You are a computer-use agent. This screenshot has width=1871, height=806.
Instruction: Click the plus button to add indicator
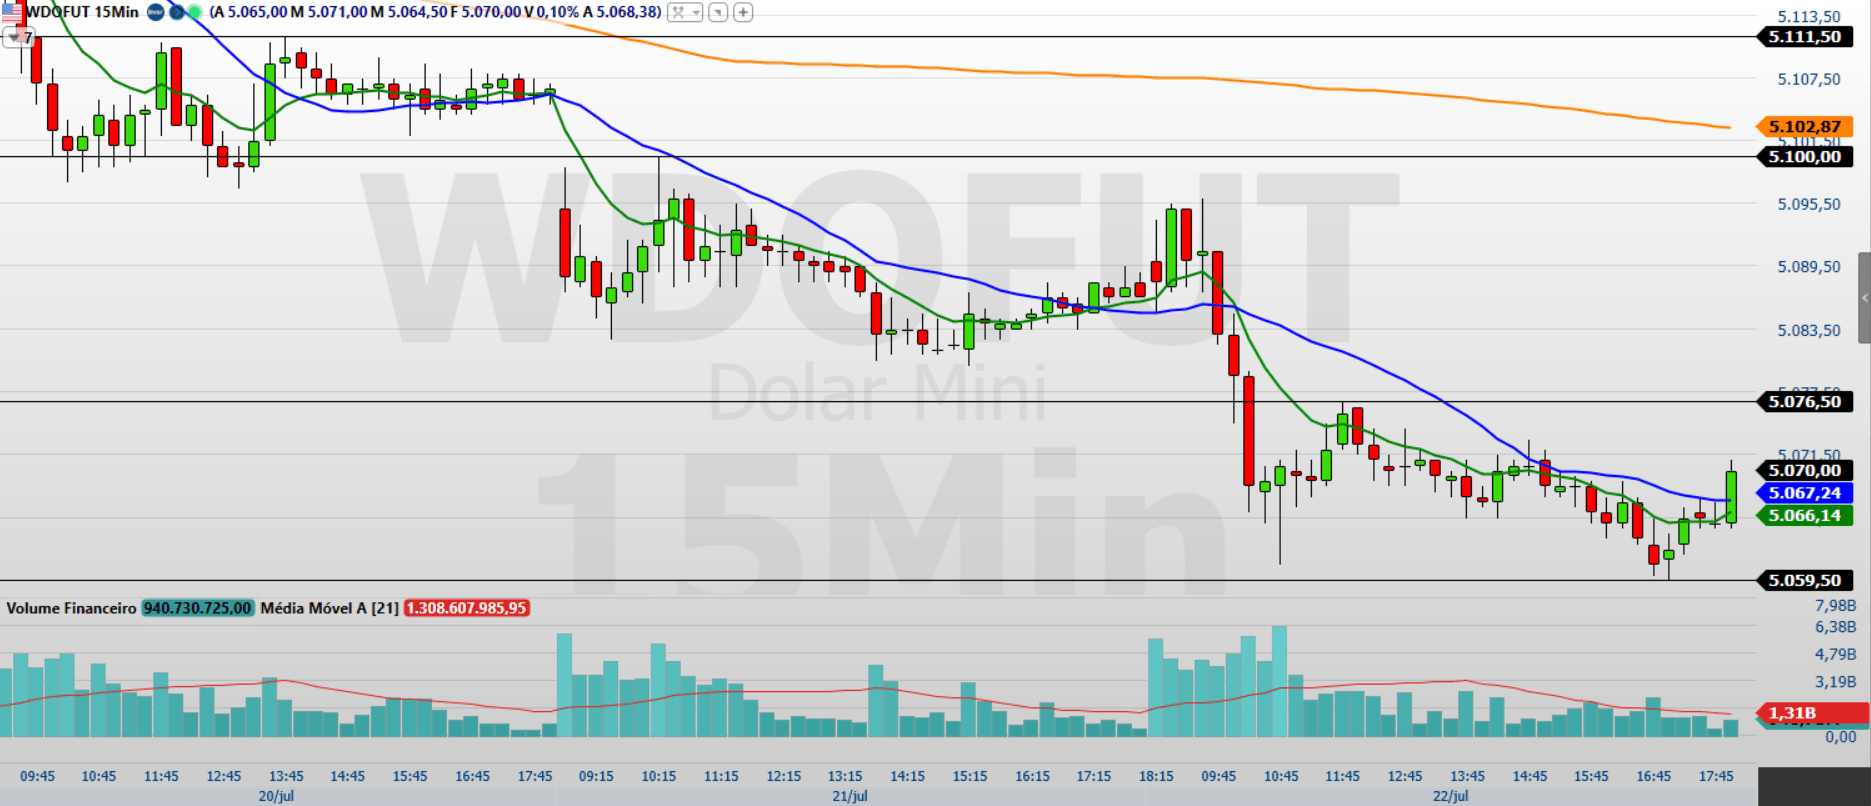click(743, 12)
